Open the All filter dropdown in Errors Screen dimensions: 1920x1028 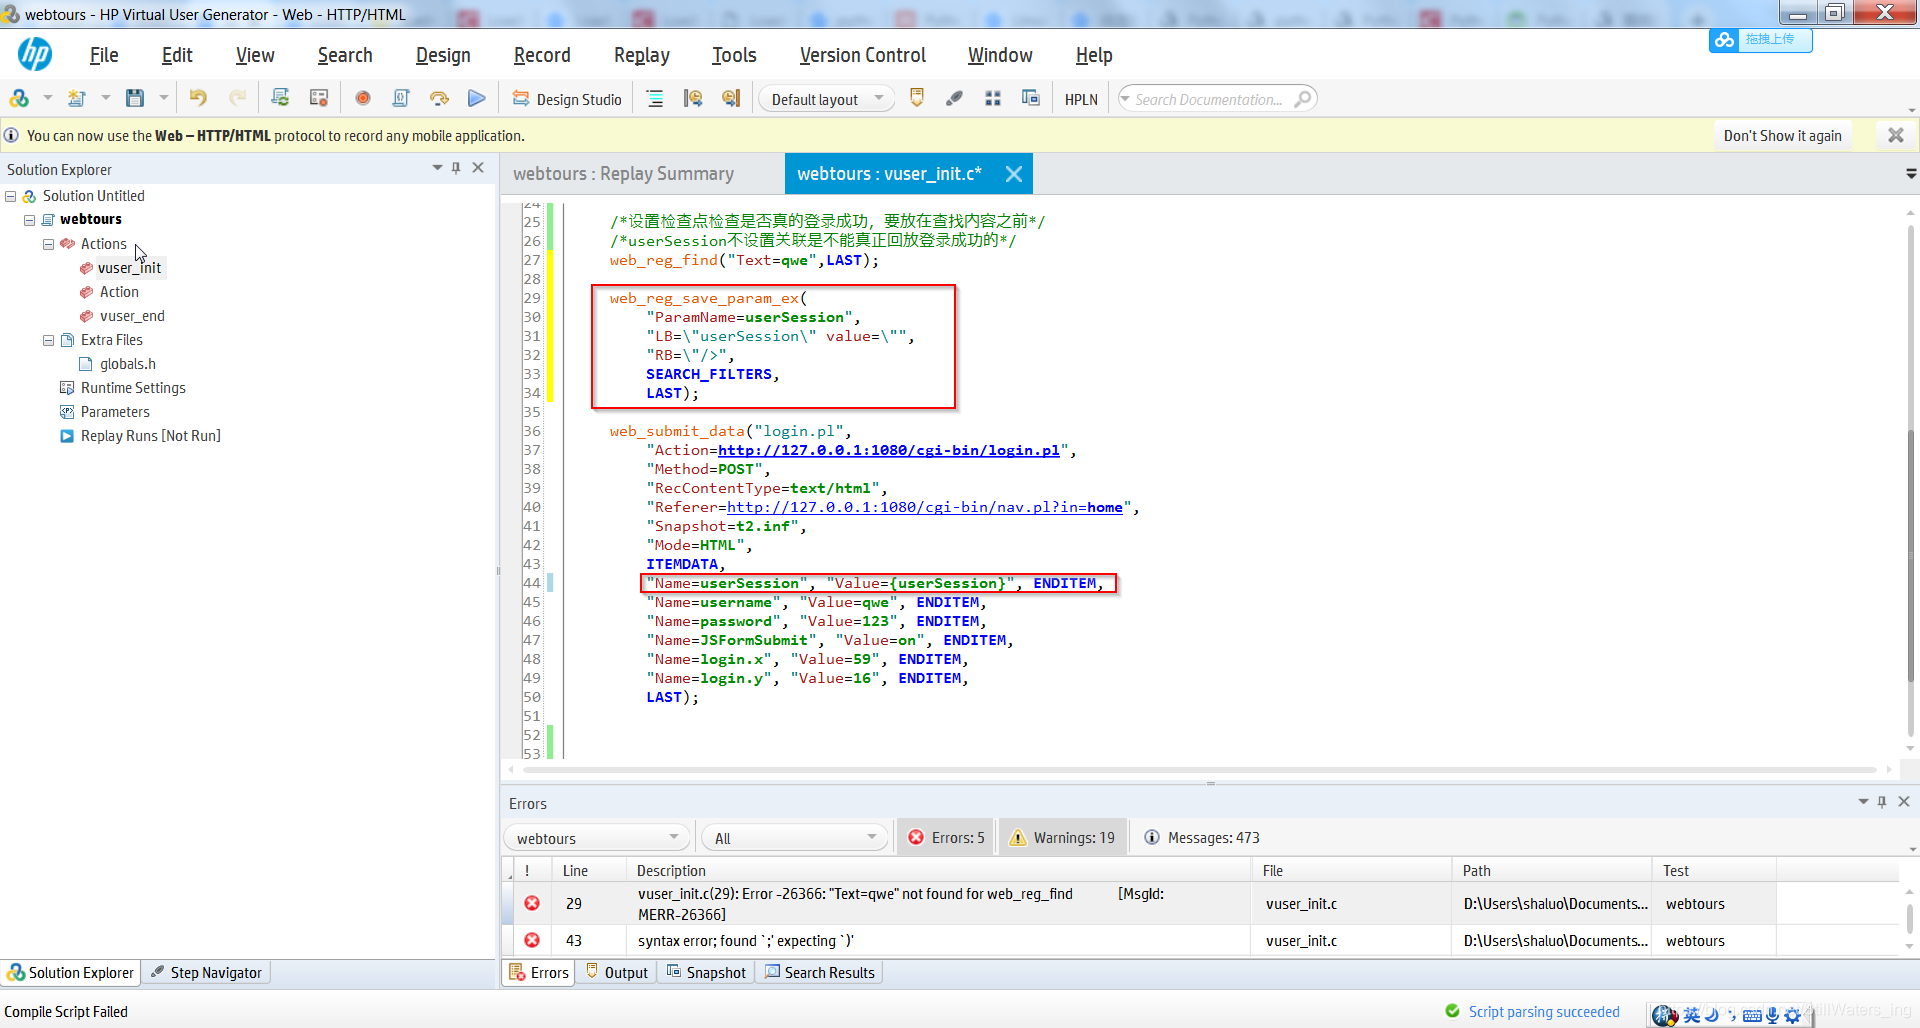tap(795, 838)
